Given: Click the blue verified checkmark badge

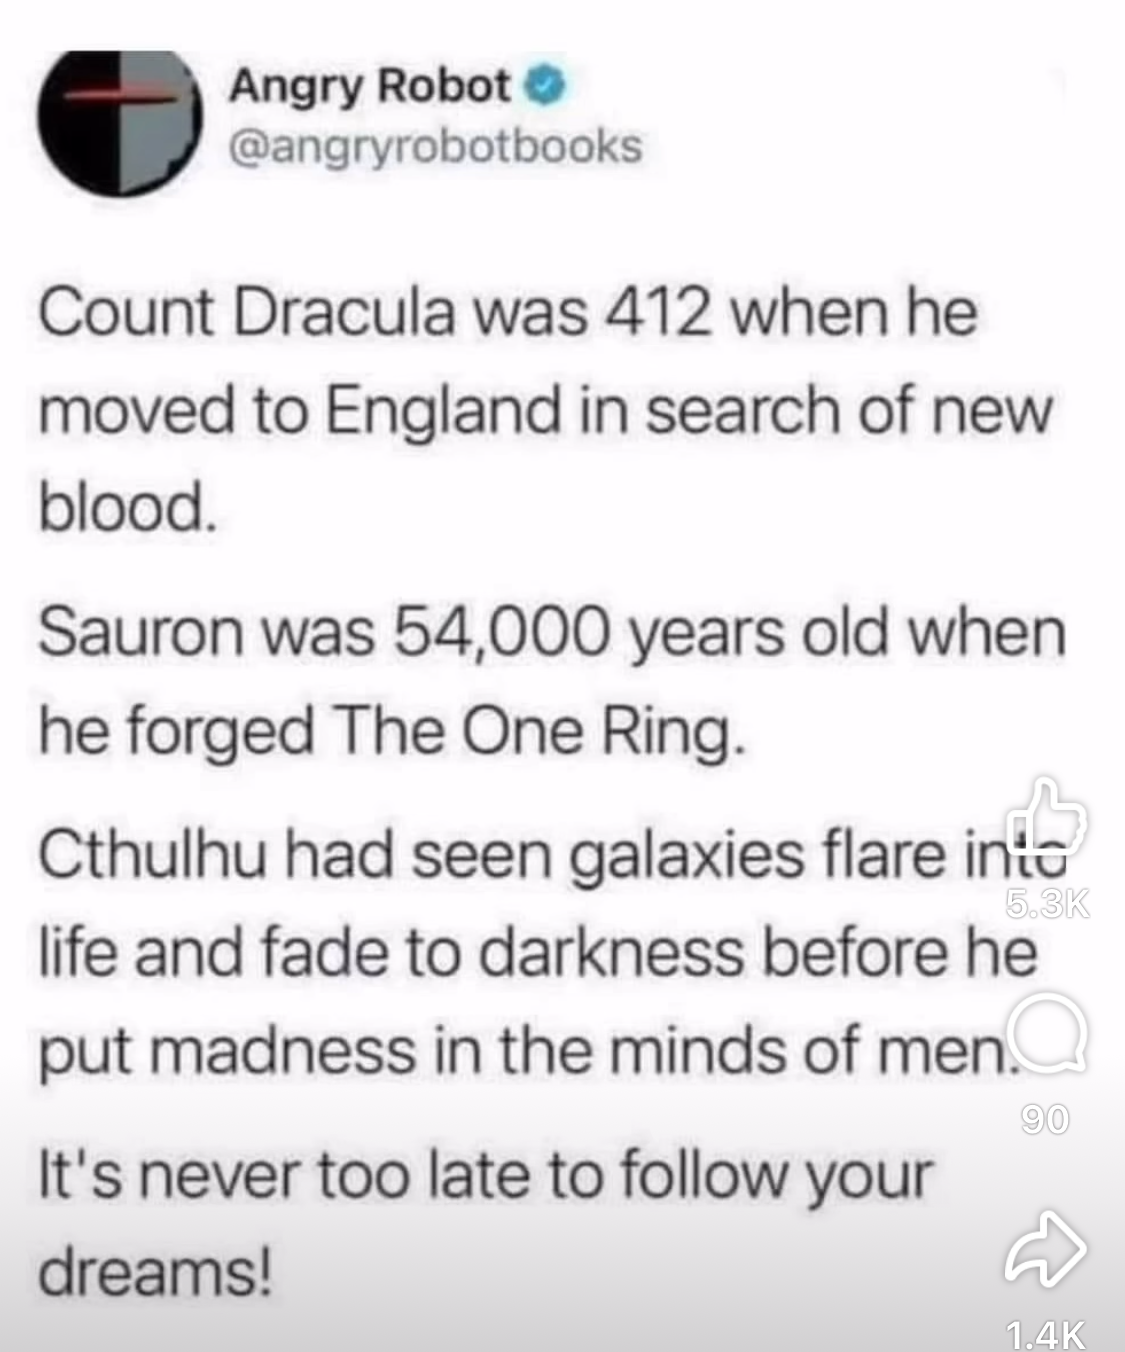Looking at the screenshot, I should [541, 88].
